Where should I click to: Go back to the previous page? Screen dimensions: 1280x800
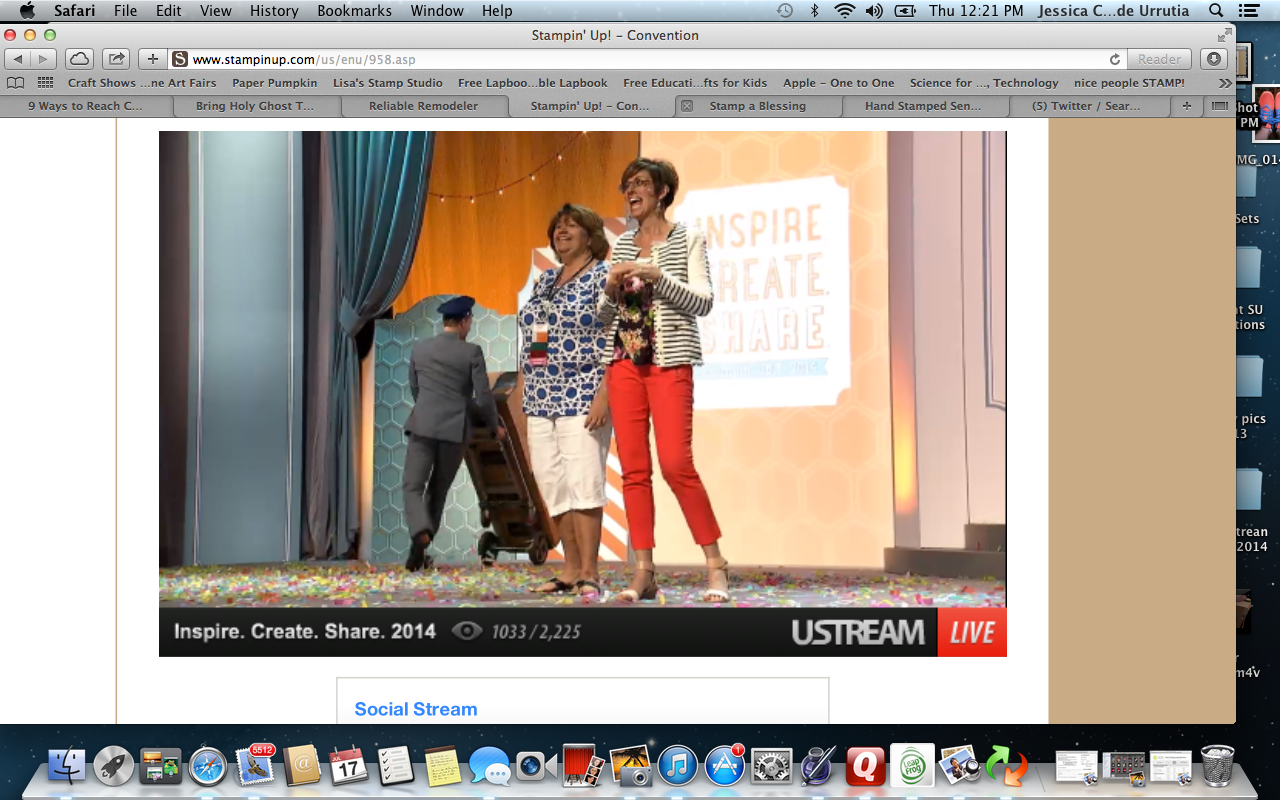[x=18, y=59]
